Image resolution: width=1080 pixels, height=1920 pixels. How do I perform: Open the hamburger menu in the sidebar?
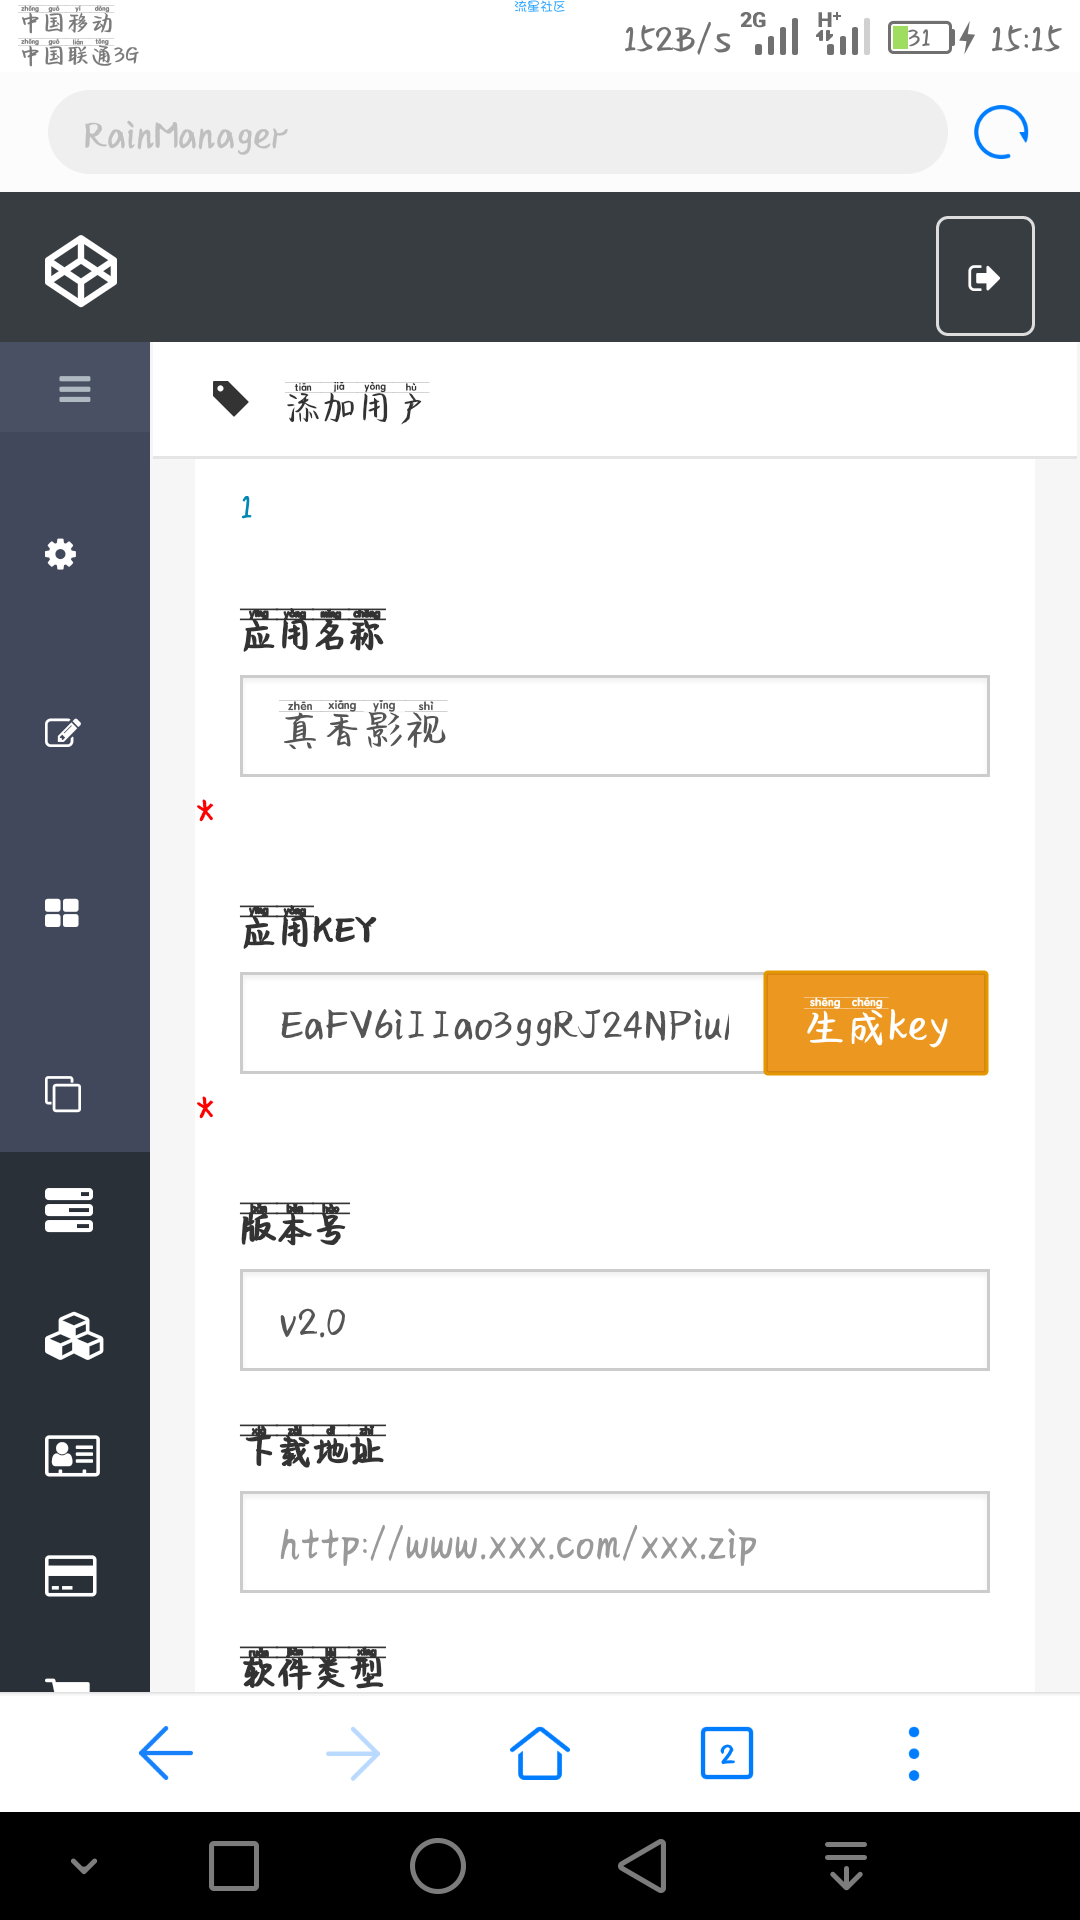(x=75, y=388)
